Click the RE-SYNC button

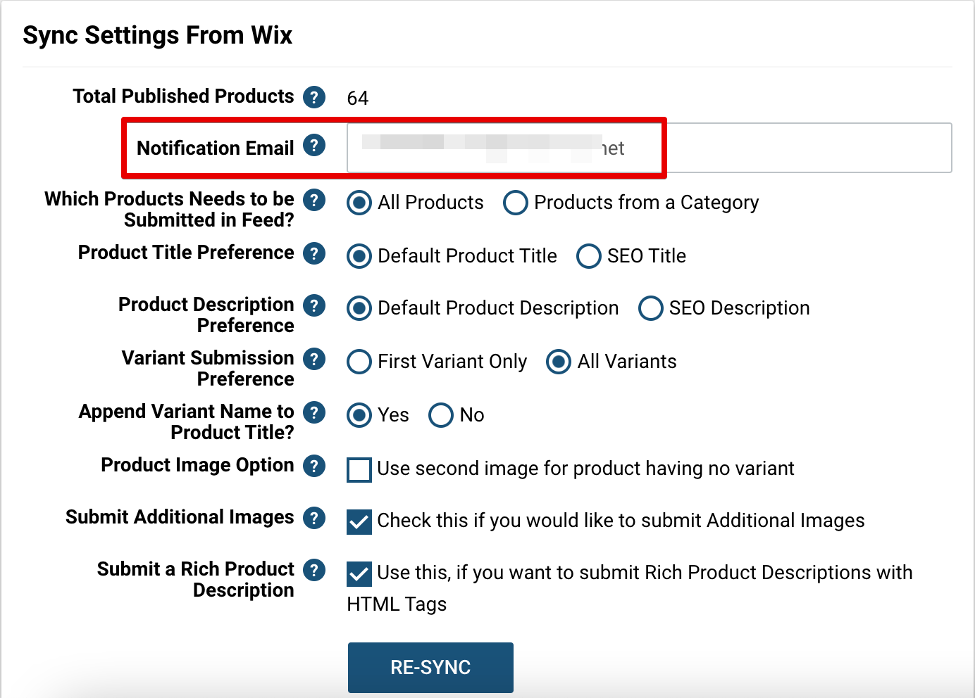[431, 668]
